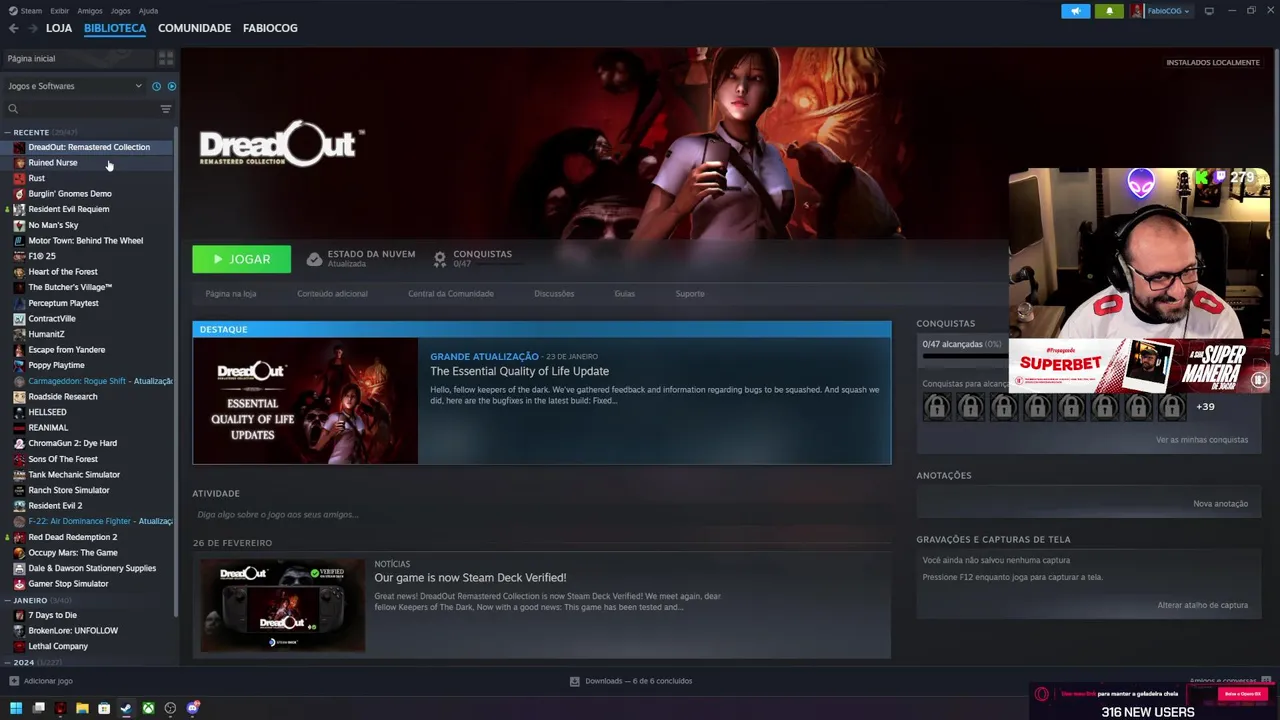Image resolution: width=1280 pixels, height=720 pixels.
Task: Check the cloud status icon
Action: [x=314, y=259]
